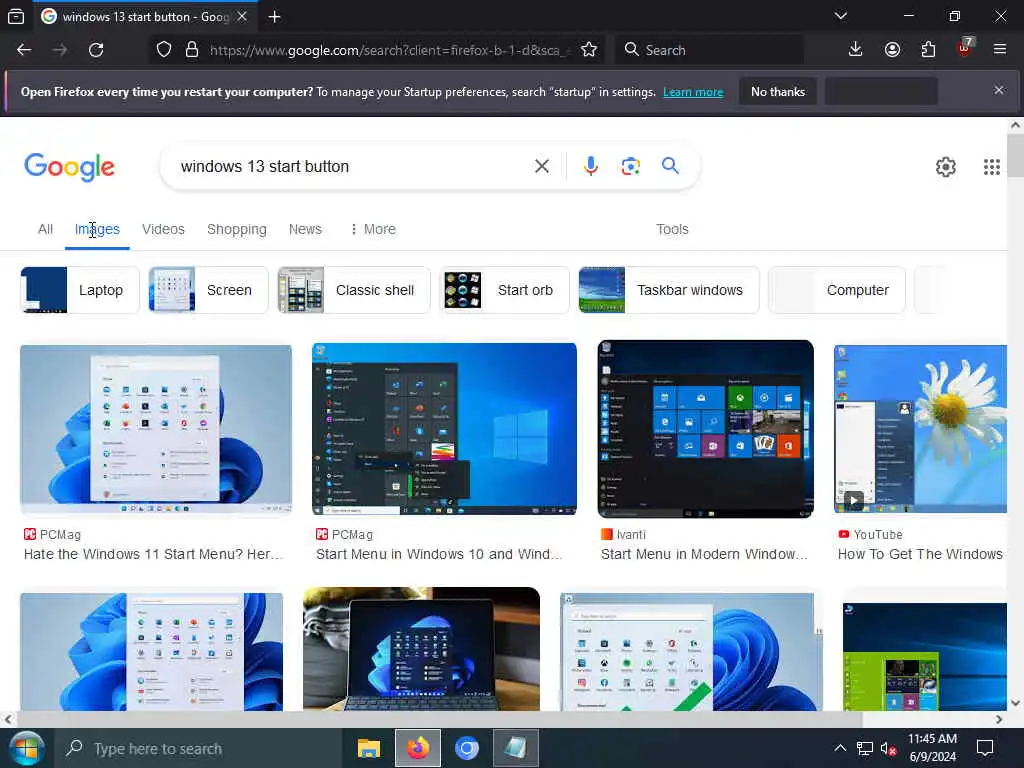
Task: Open the Firefox account icon
Action: coord(892,50)
